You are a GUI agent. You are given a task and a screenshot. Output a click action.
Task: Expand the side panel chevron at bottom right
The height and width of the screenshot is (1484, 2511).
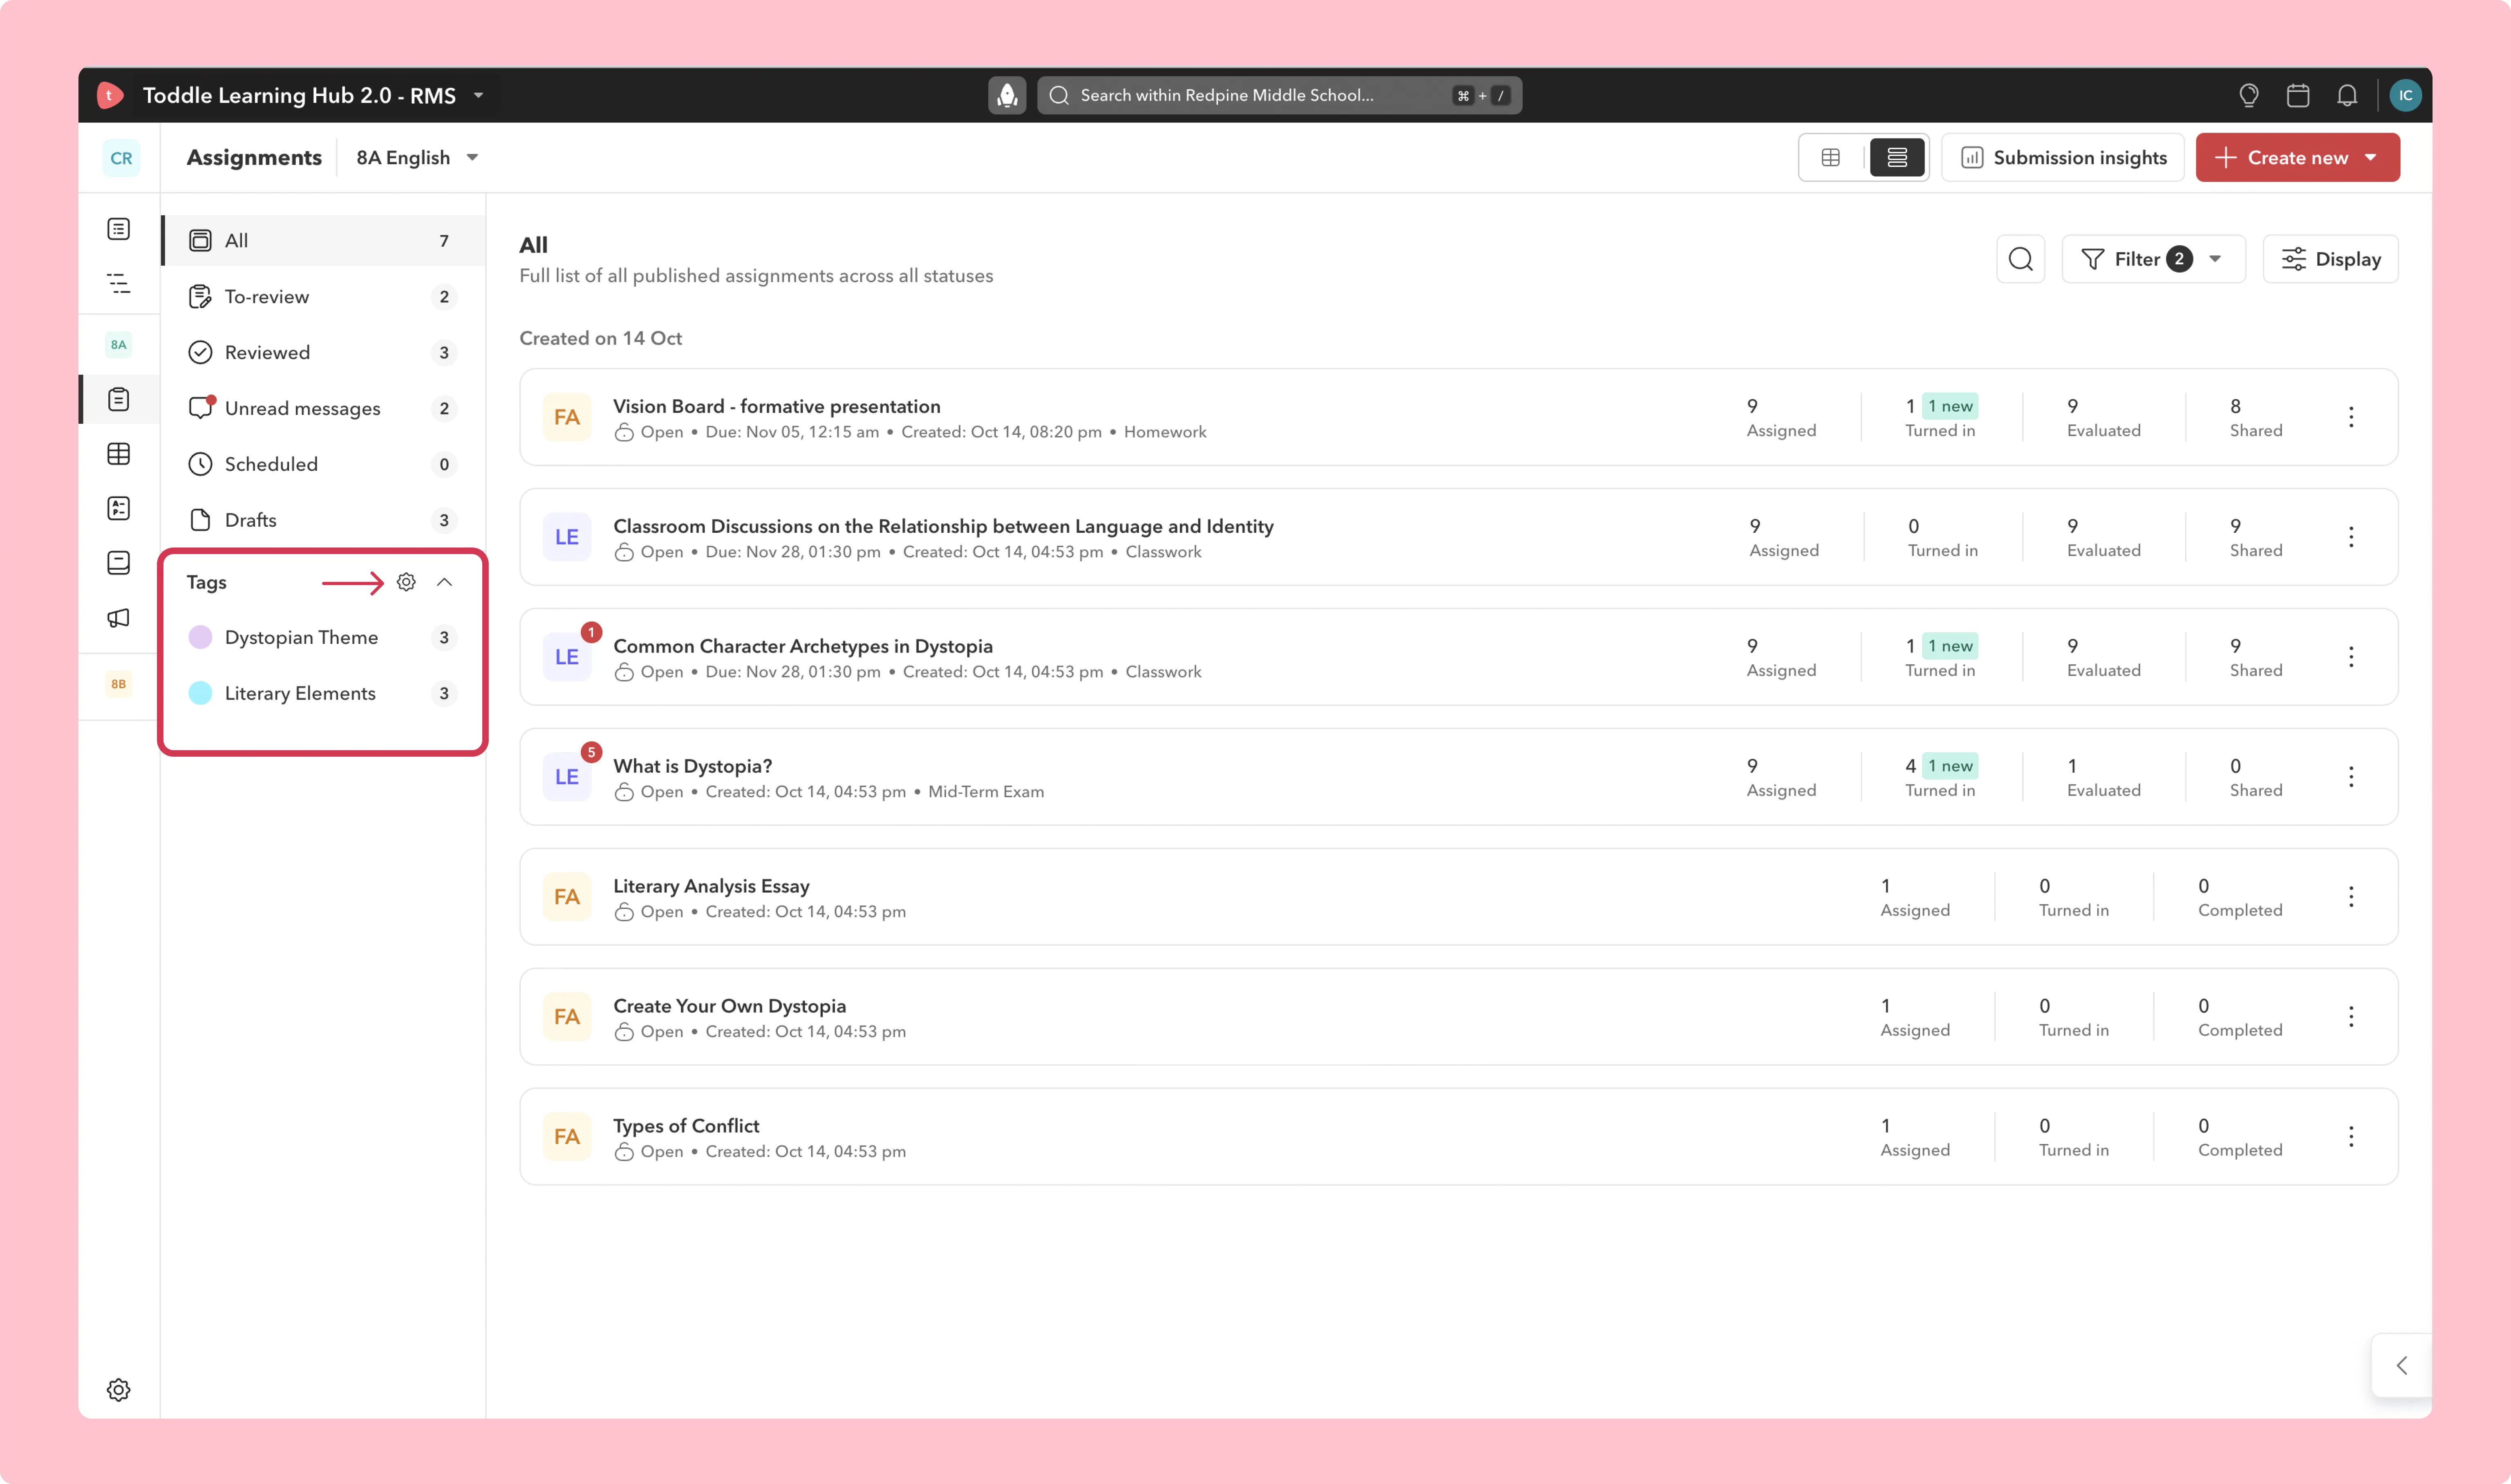[2401, 1366]
